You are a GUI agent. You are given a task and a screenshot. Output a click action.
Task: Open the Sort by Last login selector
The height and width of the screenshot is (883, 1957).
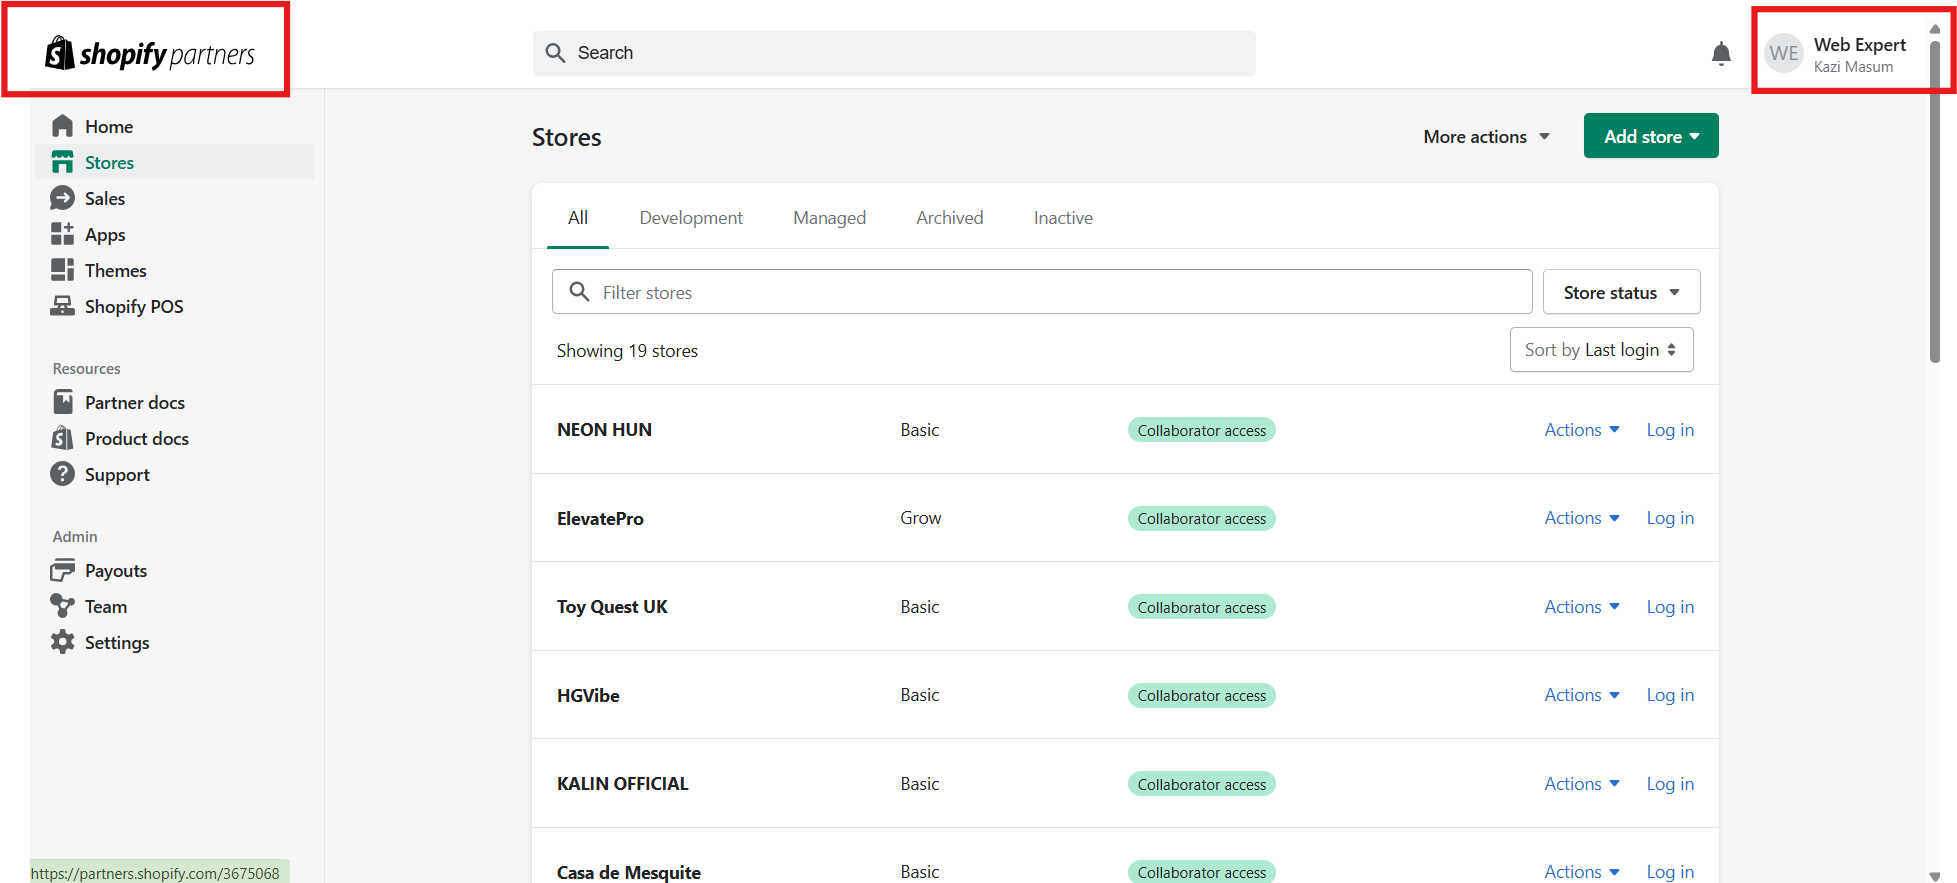point(1601,350)
